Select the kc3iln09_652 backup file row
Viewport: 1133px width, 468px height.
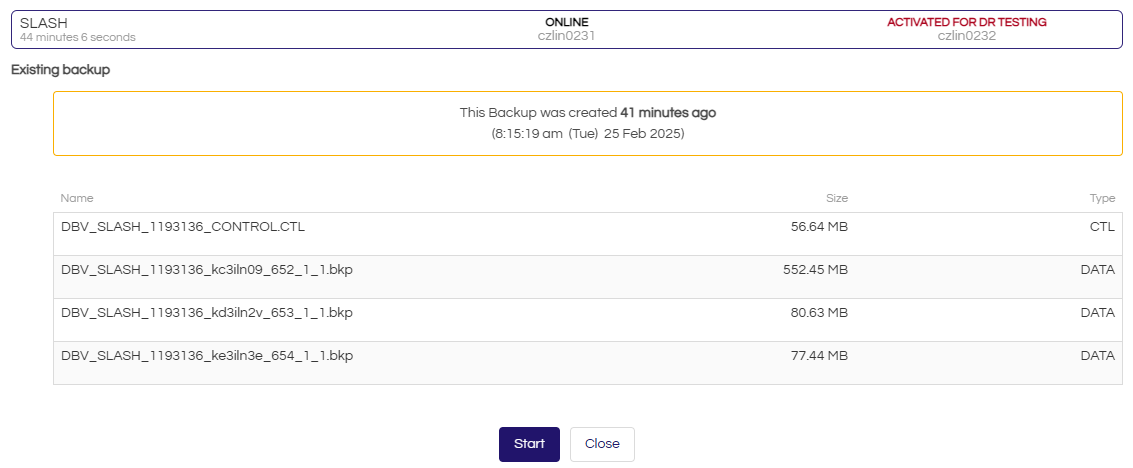[x=207, y=270]
